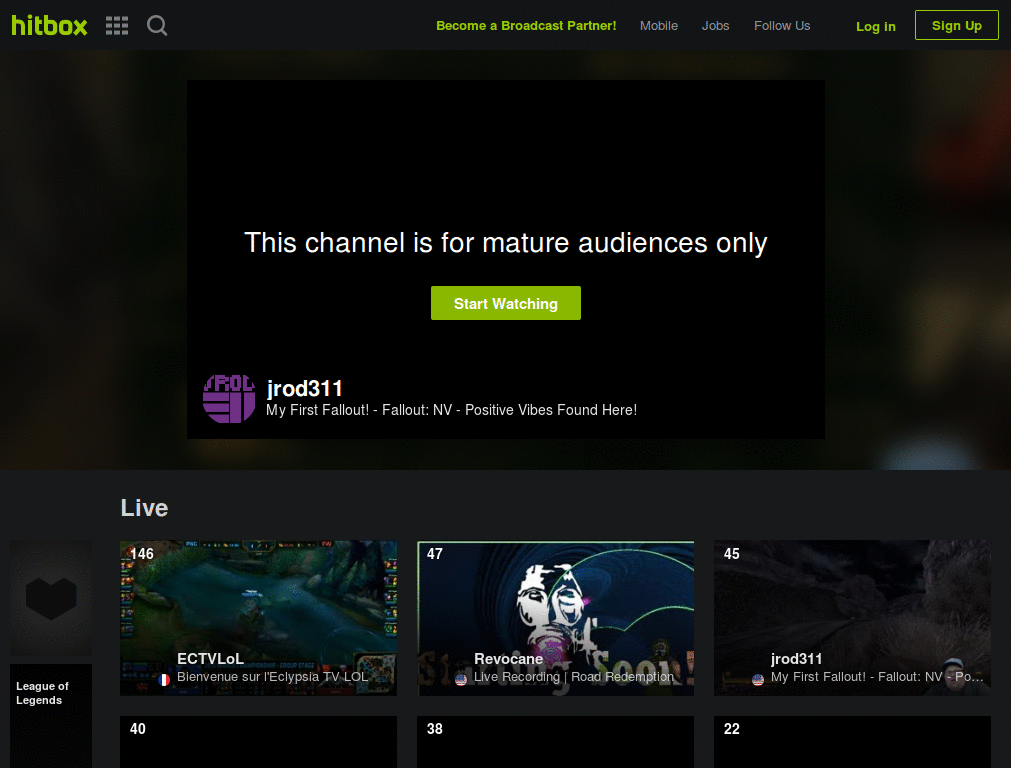Click the French flag on ECTVLoL card
The image size is (1024, 768).
pos(164,680)
